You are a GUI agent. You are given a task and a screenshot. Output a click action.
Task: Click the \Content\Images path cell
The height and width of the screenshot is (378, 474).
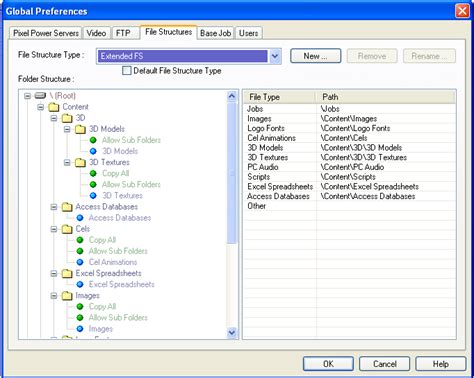(348, 119)
